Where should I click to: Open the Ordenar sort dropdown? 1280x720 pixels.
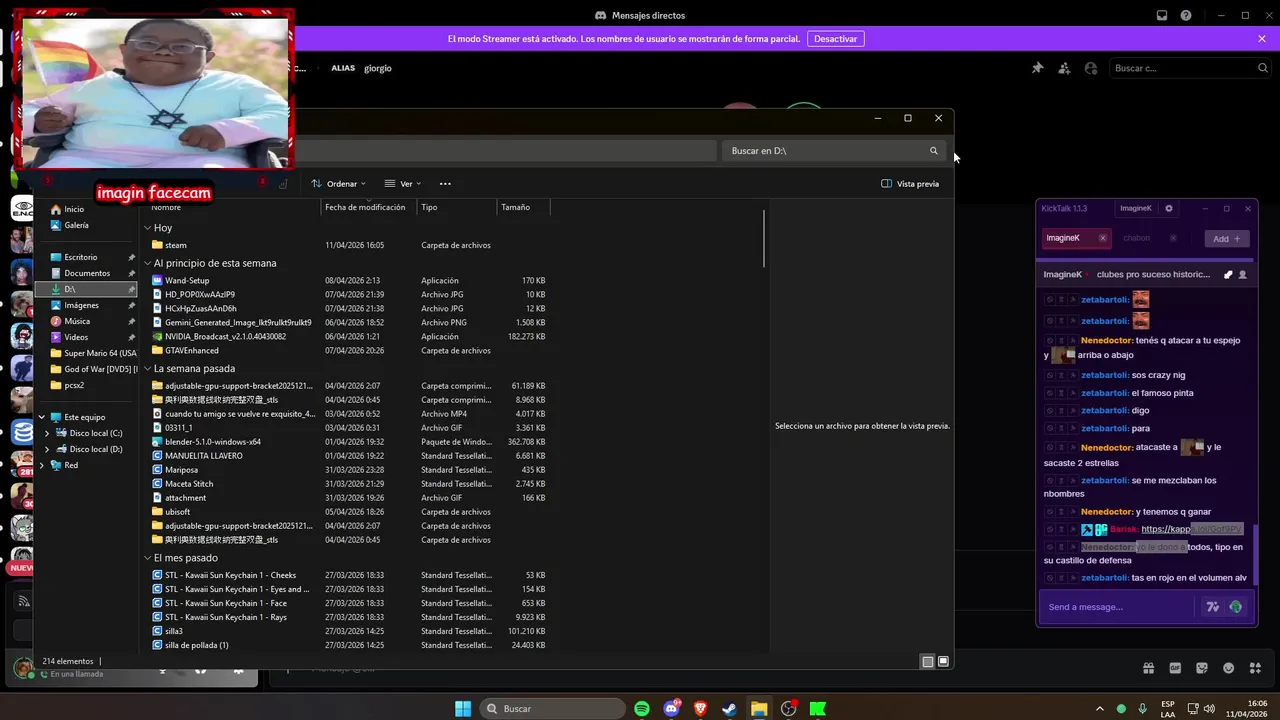pyautogui.click(x=339, y=184)
